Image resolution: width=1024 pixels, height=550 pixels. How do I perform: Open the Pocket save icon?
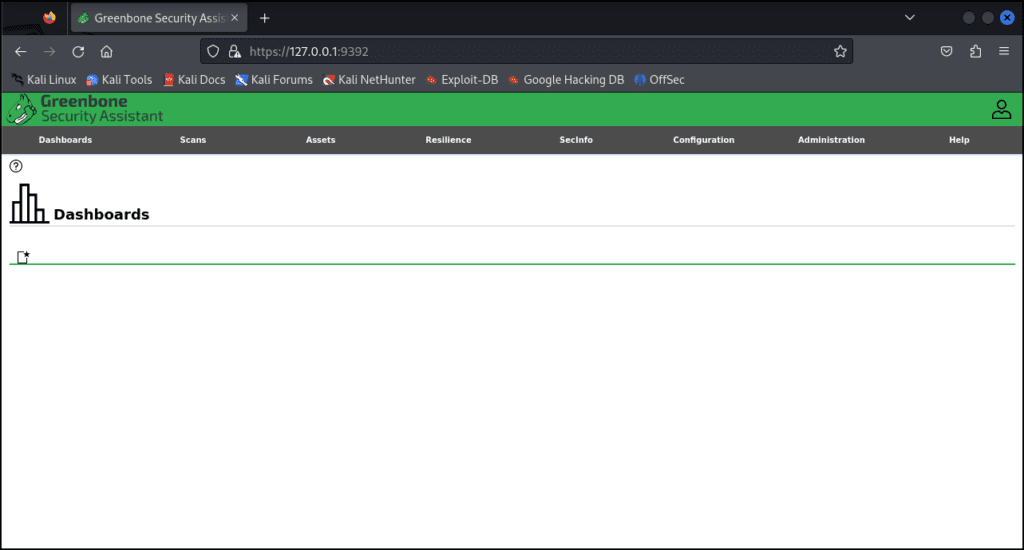click(x=946, y=51)
